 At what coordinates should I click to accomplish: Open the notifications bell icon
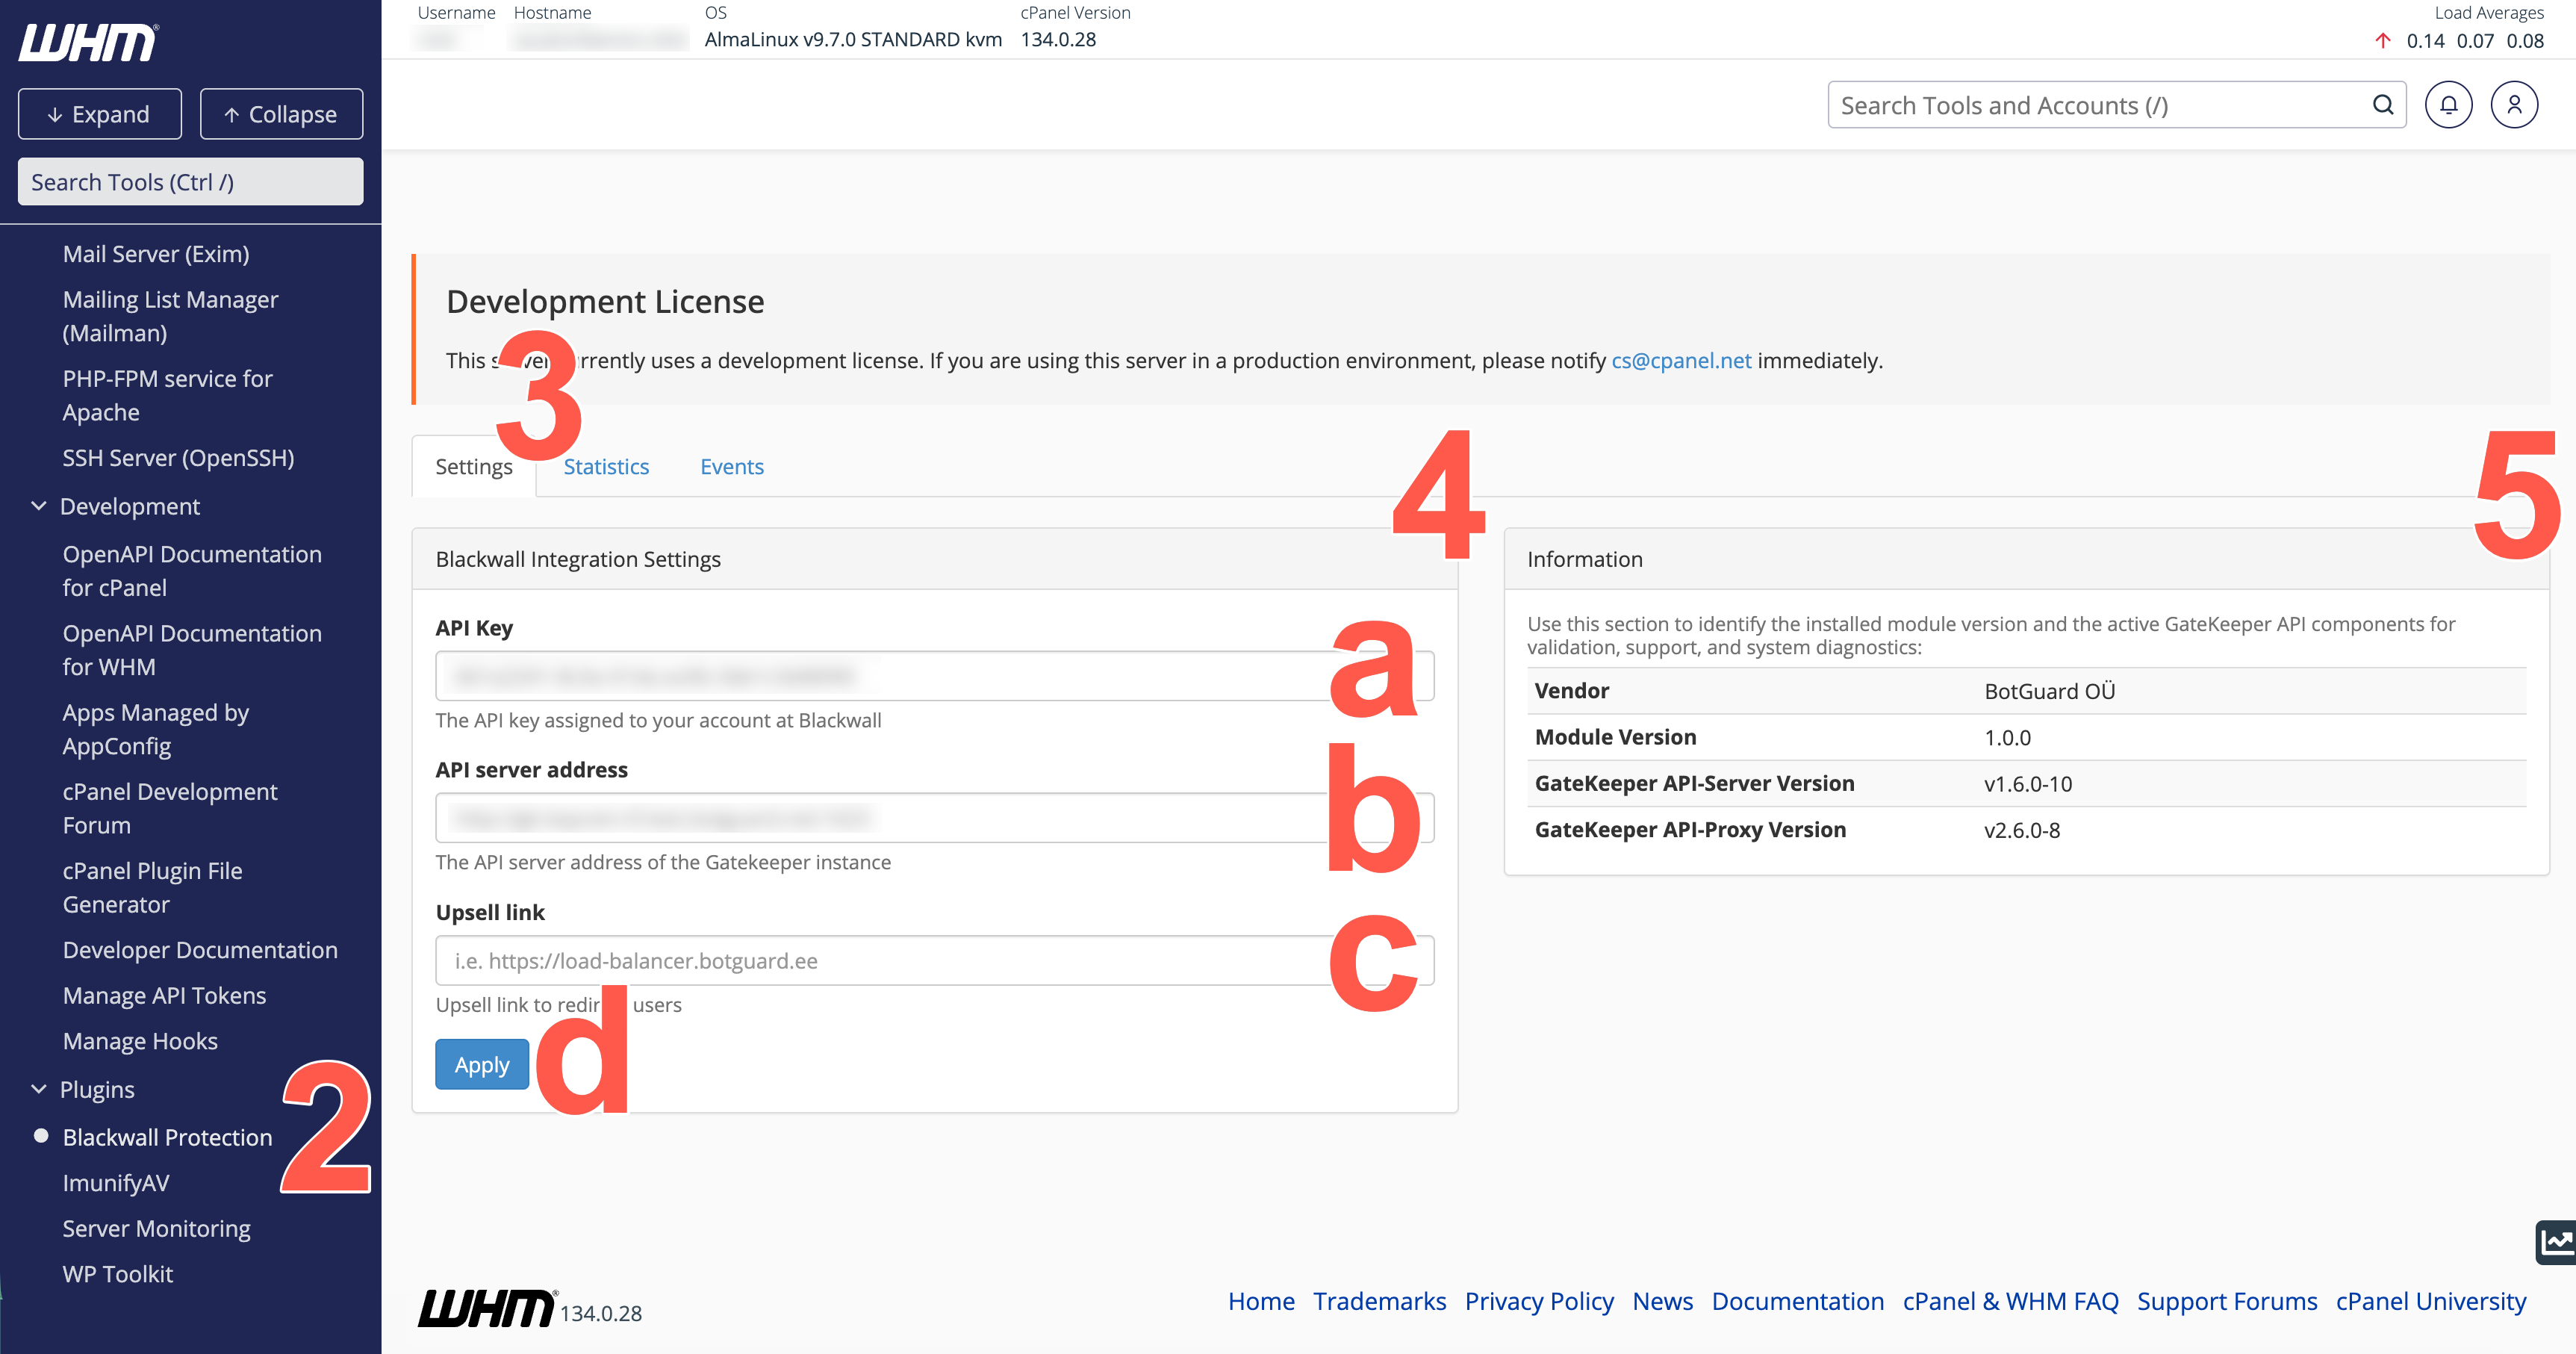point(2448,105)
